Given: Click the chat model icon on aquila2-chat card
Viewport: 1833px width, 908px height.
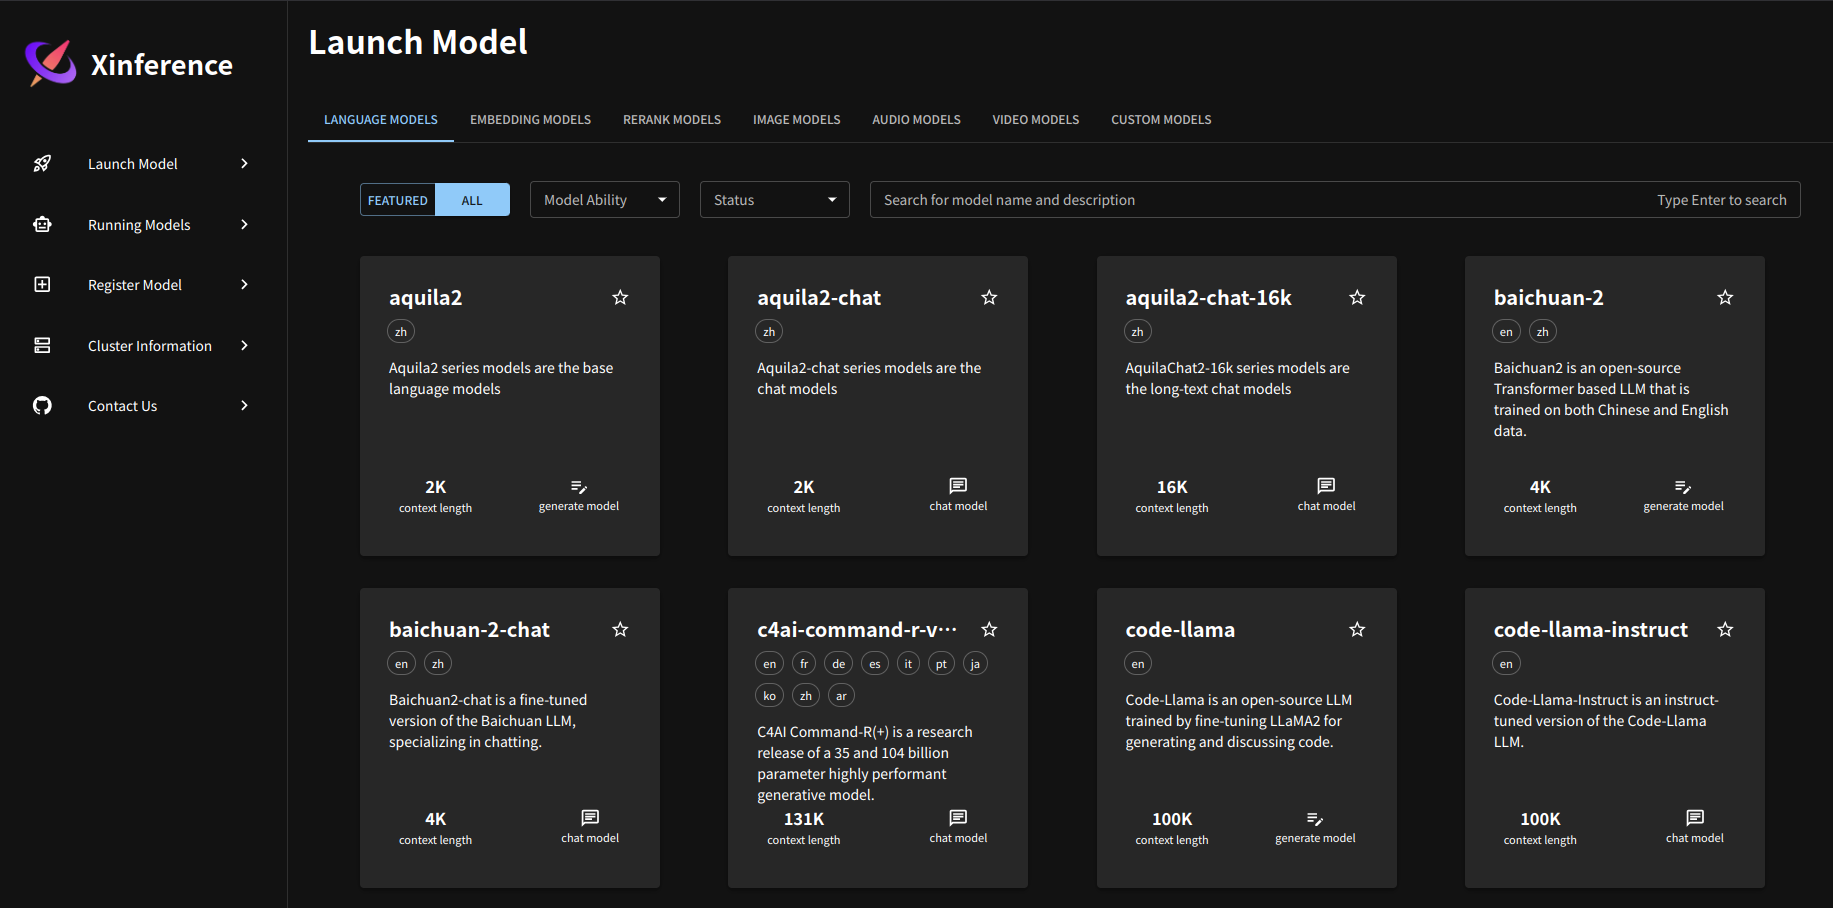Looking at the screenshot, I should [x=958, y=486].
